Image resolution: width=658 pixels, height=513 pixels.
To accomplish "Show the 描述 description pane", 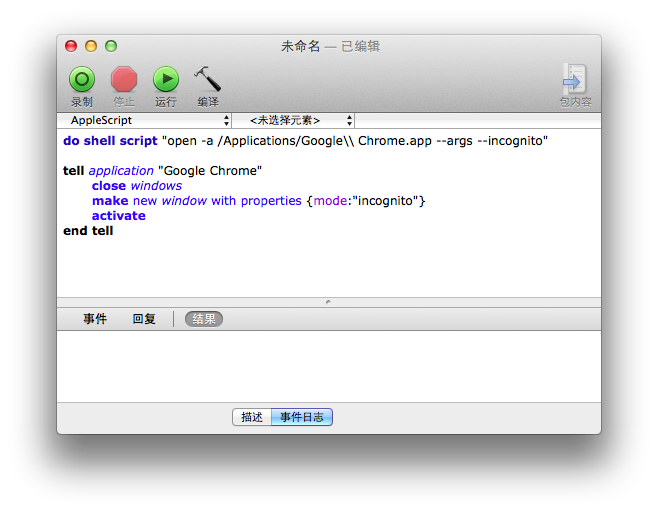I will tap(252, 417).
